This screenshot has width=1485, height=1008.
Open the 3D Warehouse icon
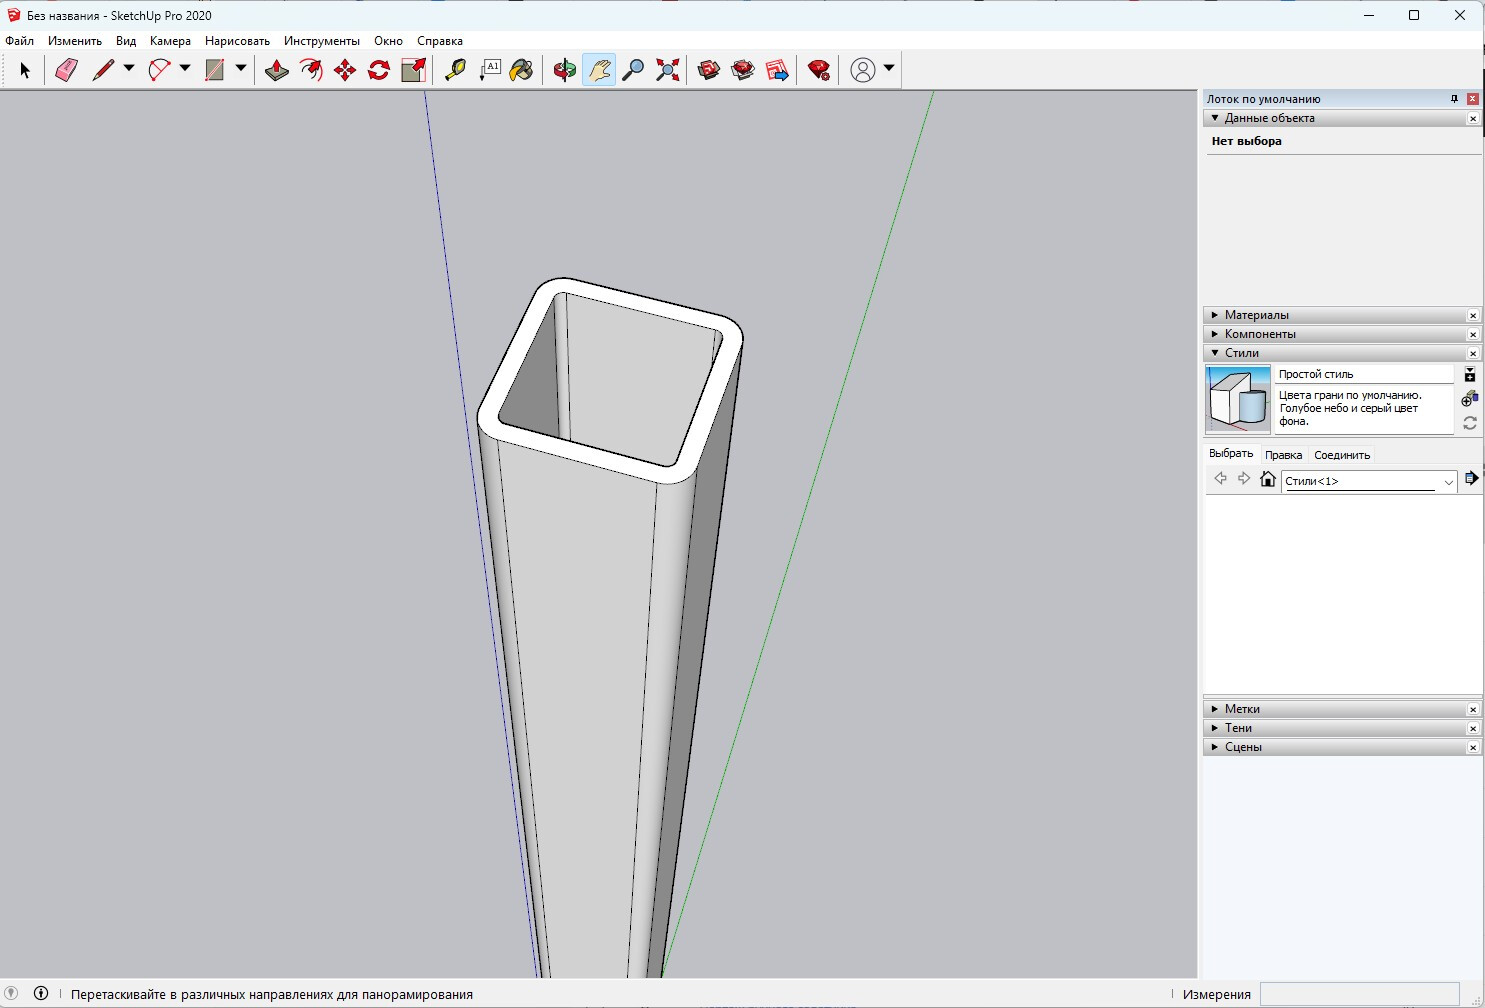coord(709,70)
